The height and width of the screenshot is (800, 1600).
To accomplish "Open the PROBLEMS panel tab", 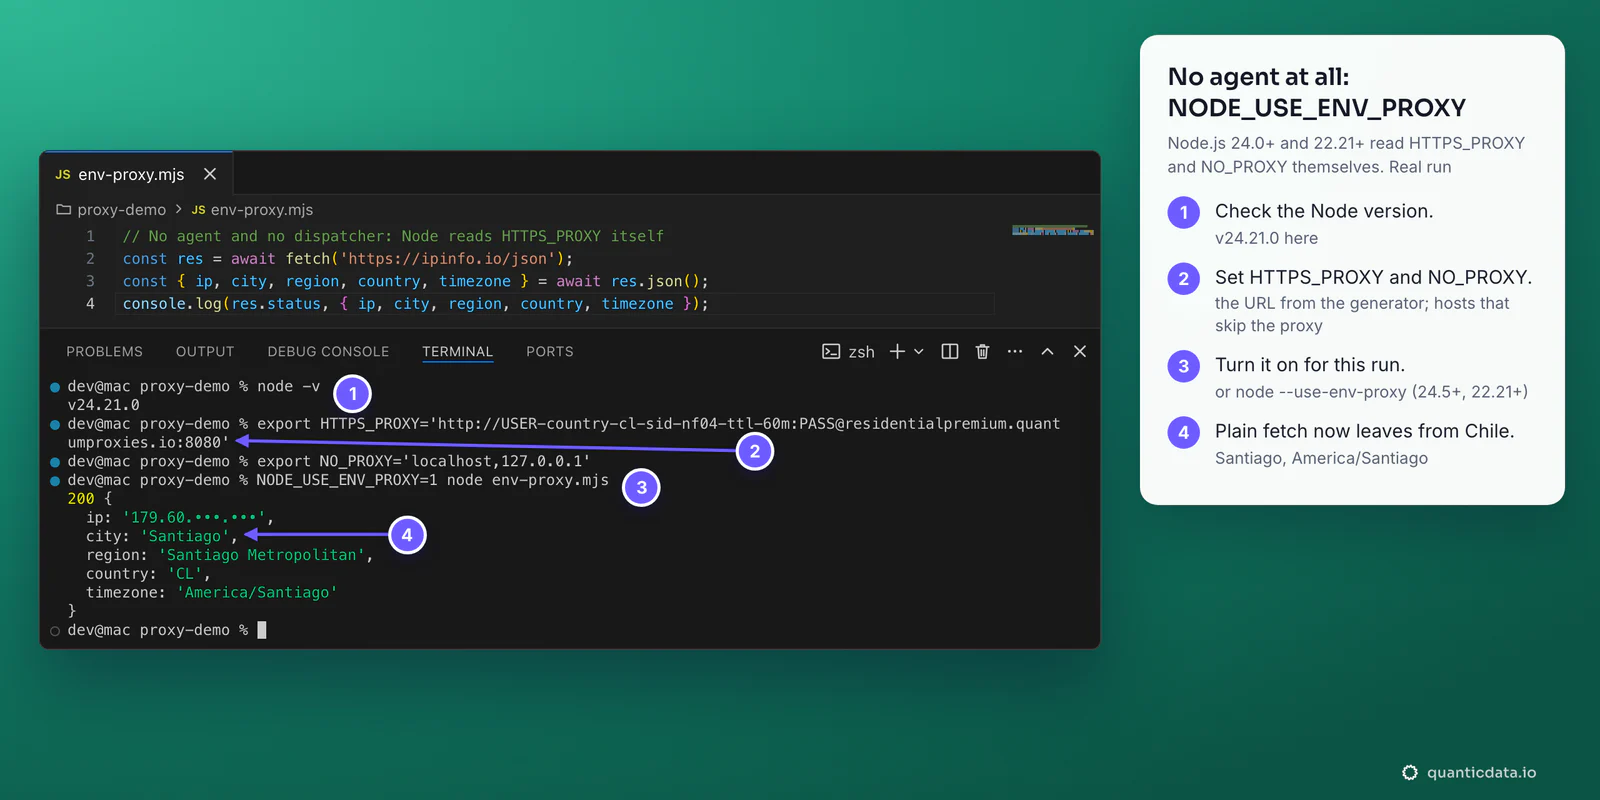I will (x=105, y=352).
